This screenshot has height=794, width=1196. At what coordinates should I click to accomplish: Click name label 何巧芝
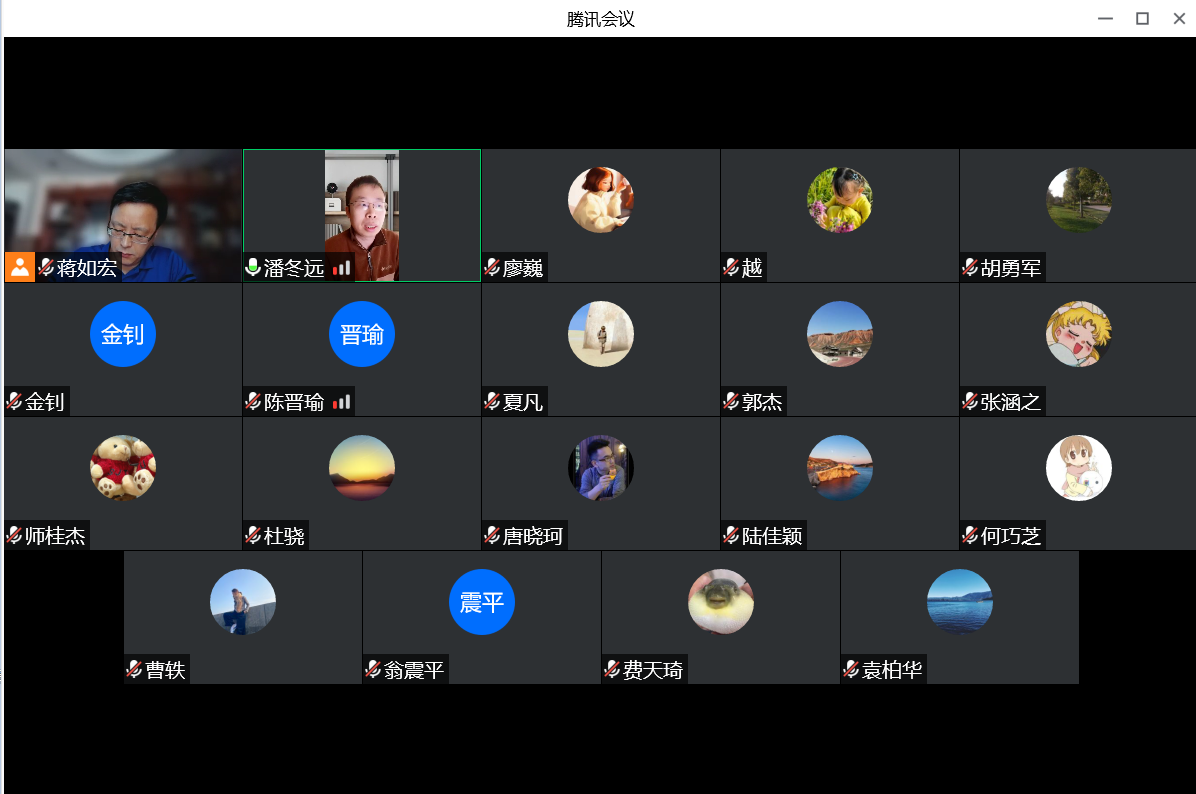[1011, 536]
